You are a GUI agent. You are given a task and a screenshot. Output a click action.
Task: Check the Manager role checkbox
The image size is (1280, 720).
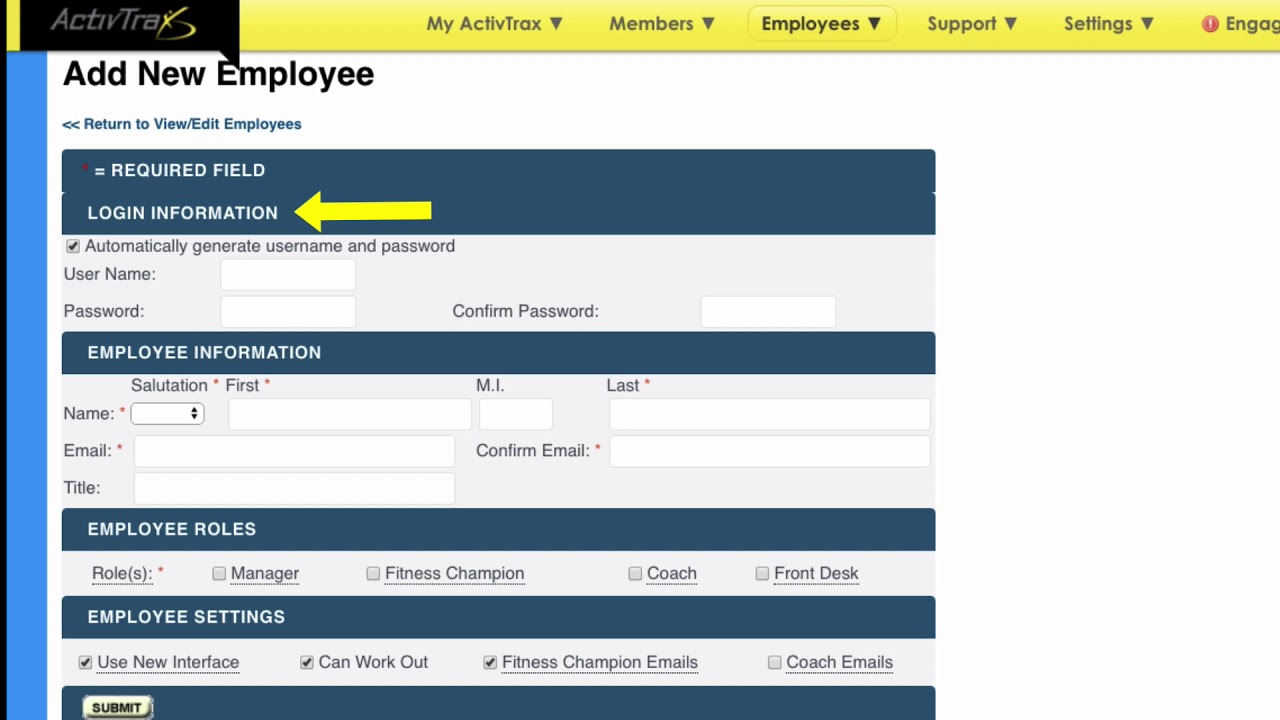(x=219, y=573)
